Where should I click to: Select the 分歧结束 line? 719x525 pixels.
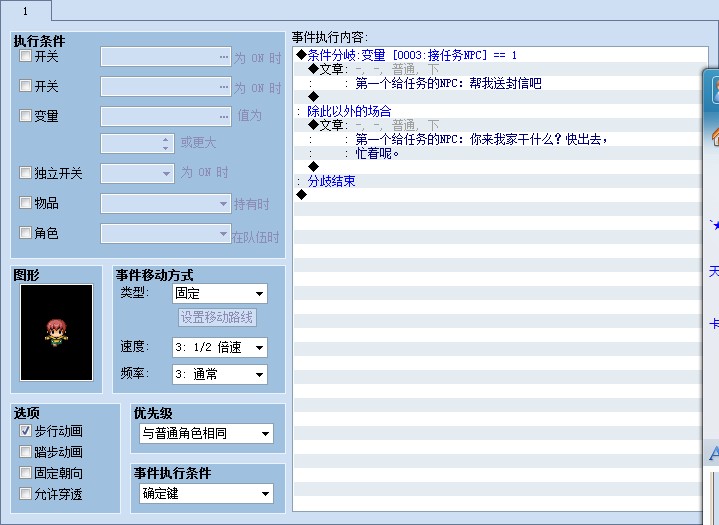pyautogui.click(x=498, y=181)
